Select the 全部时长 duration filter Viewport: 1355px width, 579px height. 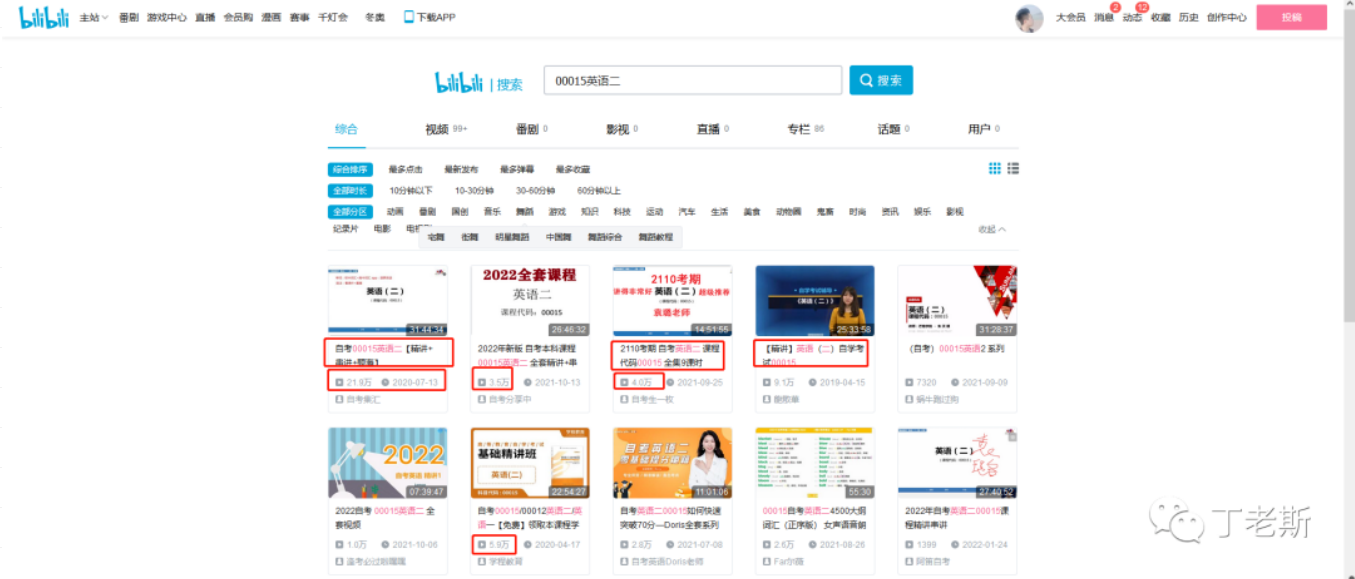click(x=350, y=191)
